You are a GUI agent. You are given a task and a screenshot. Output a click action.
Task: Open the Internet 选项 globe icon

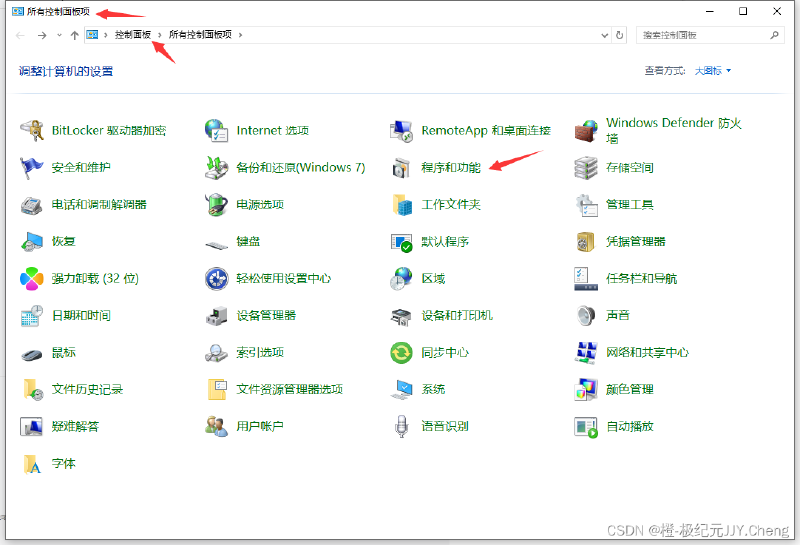(x=216, y=131)
